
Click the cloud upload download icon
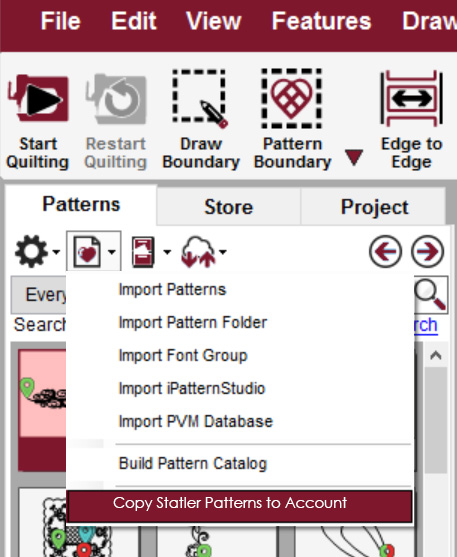pyautogui.click(x=198, y=252)
